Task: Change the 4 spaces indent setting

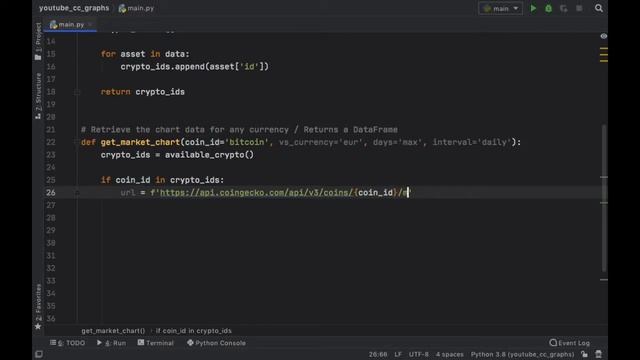Action: coord(449,354)
